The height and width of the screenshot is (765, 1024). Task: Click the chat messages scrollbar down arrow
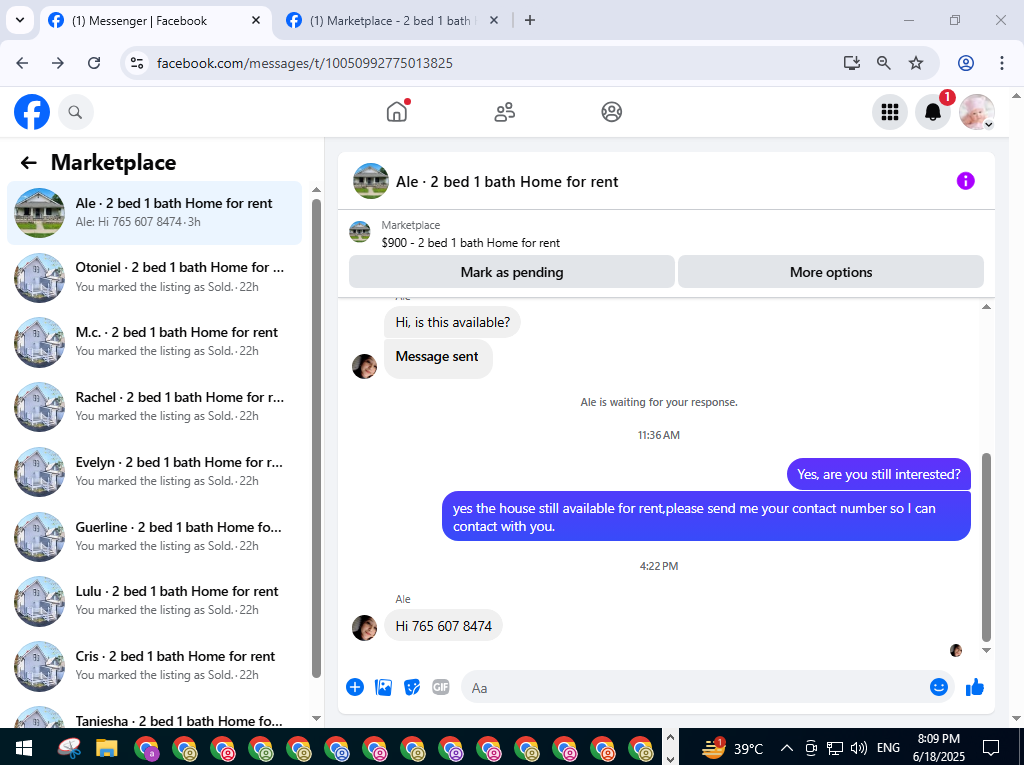986,650
